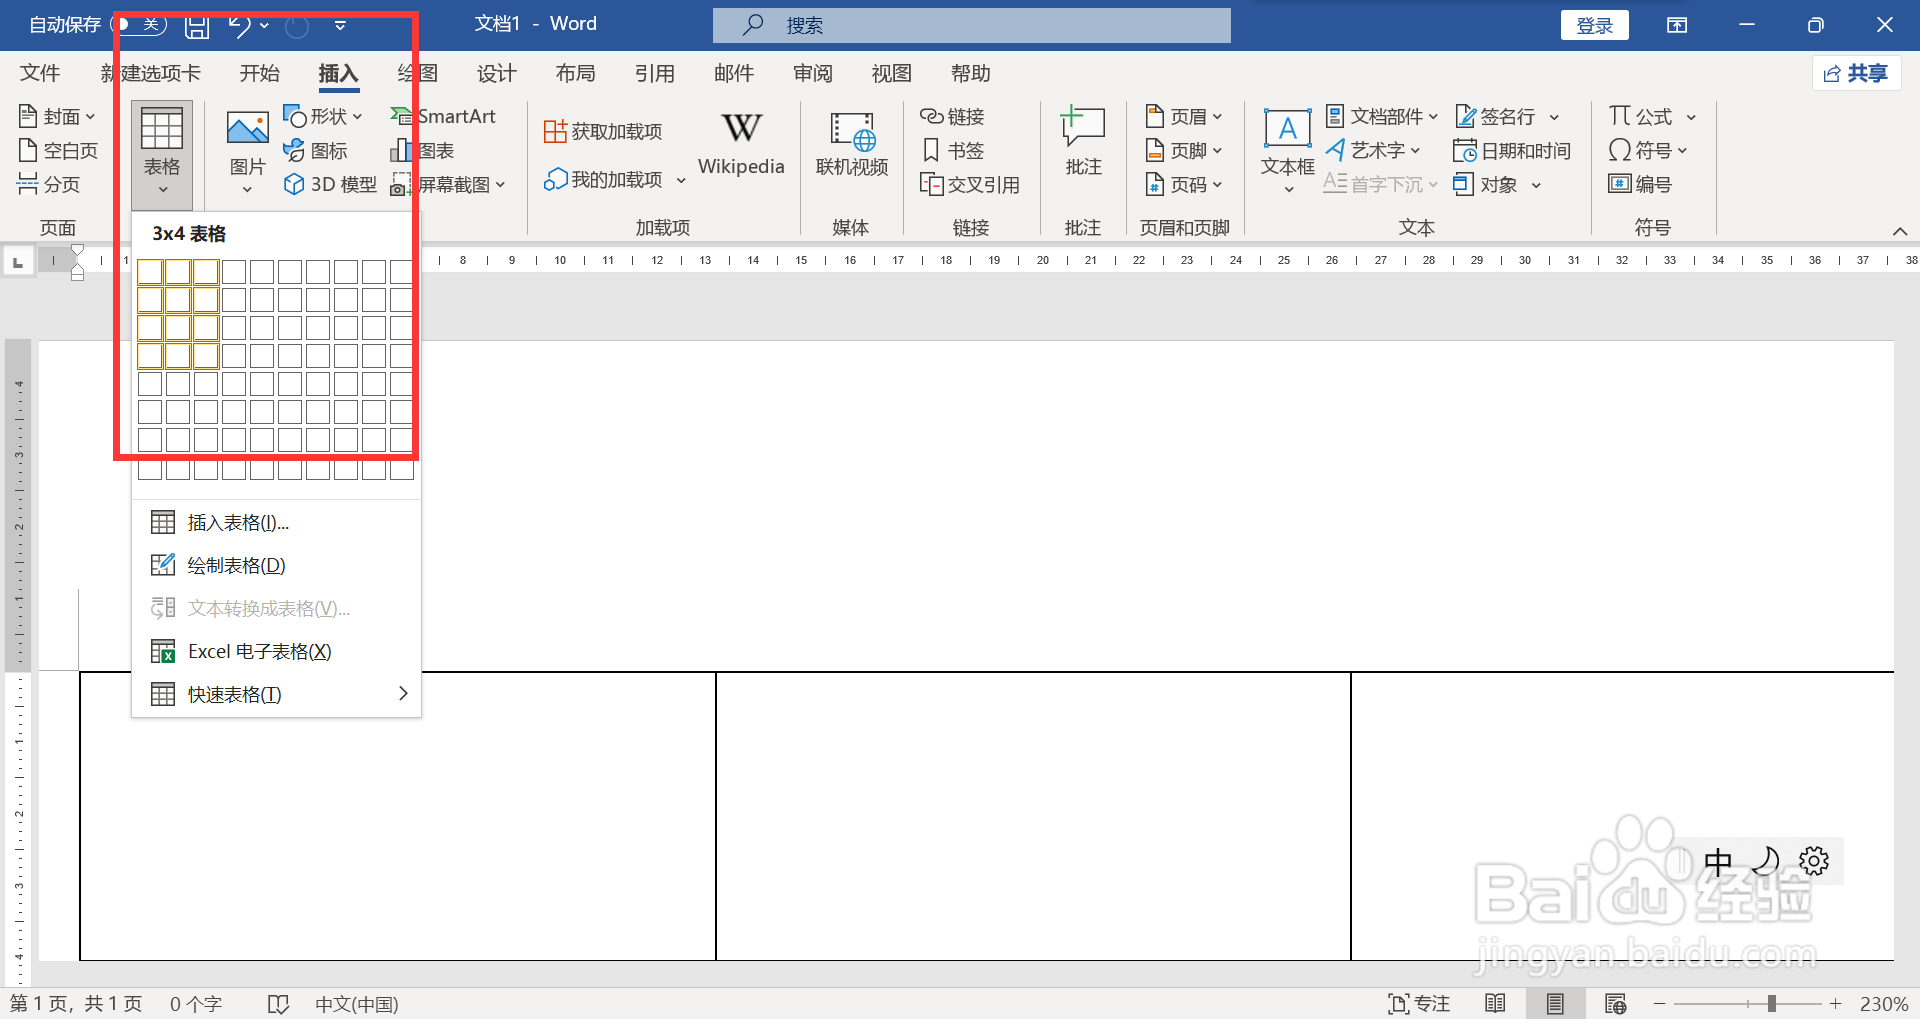Insert a Chart (图表)
Image resolution: width=1920 pixels, height=1019 pixels.
pyautogui.click(x=422, y=150)
